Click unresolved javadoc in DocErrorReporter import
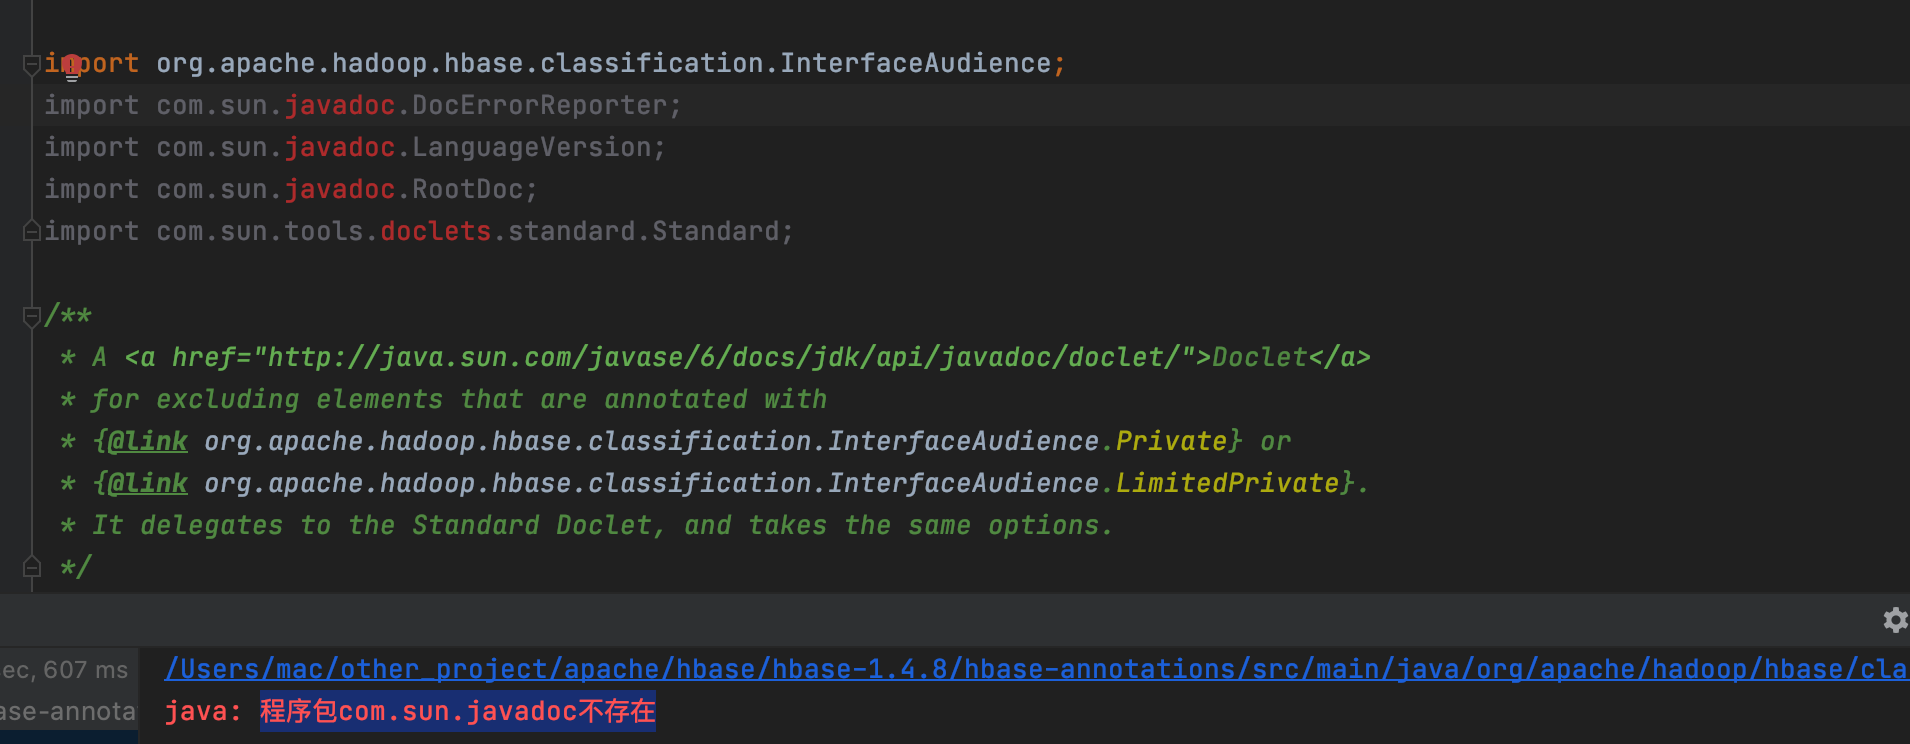 pyautogui.click(x=339, y=106)
